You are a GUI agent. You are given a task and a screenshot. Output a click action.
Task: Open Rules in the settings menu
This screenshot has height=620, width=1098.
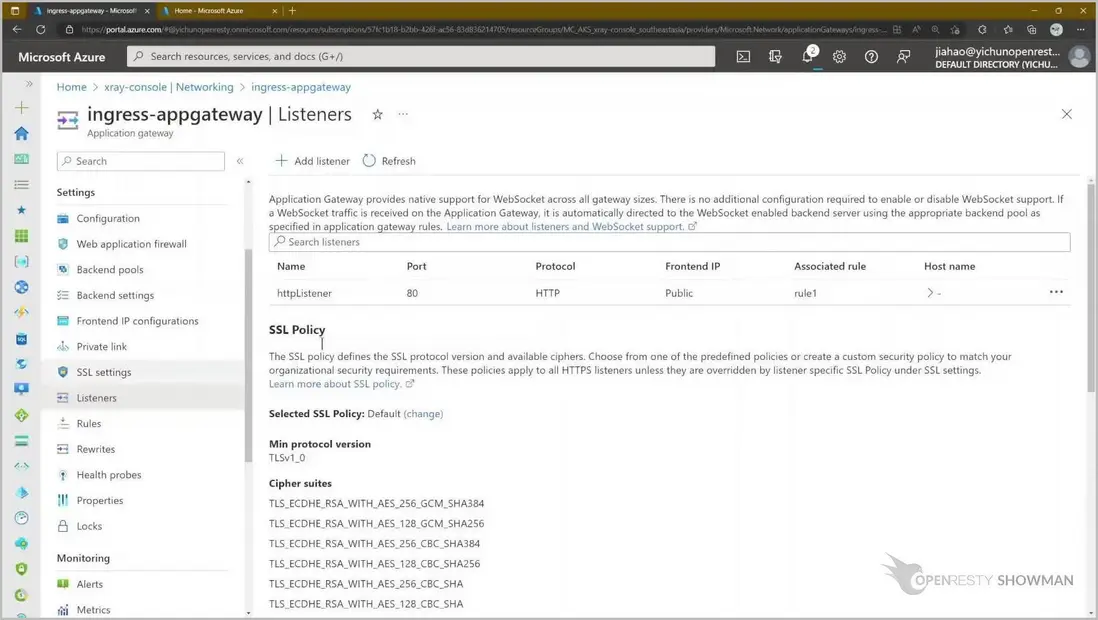(x=89, y=423)
